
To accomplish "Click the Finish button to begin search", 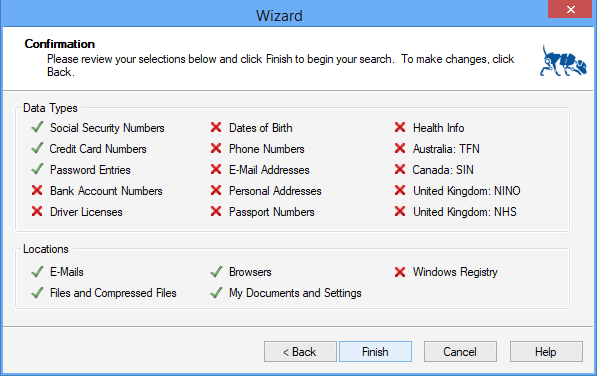I will click(375, 351).
